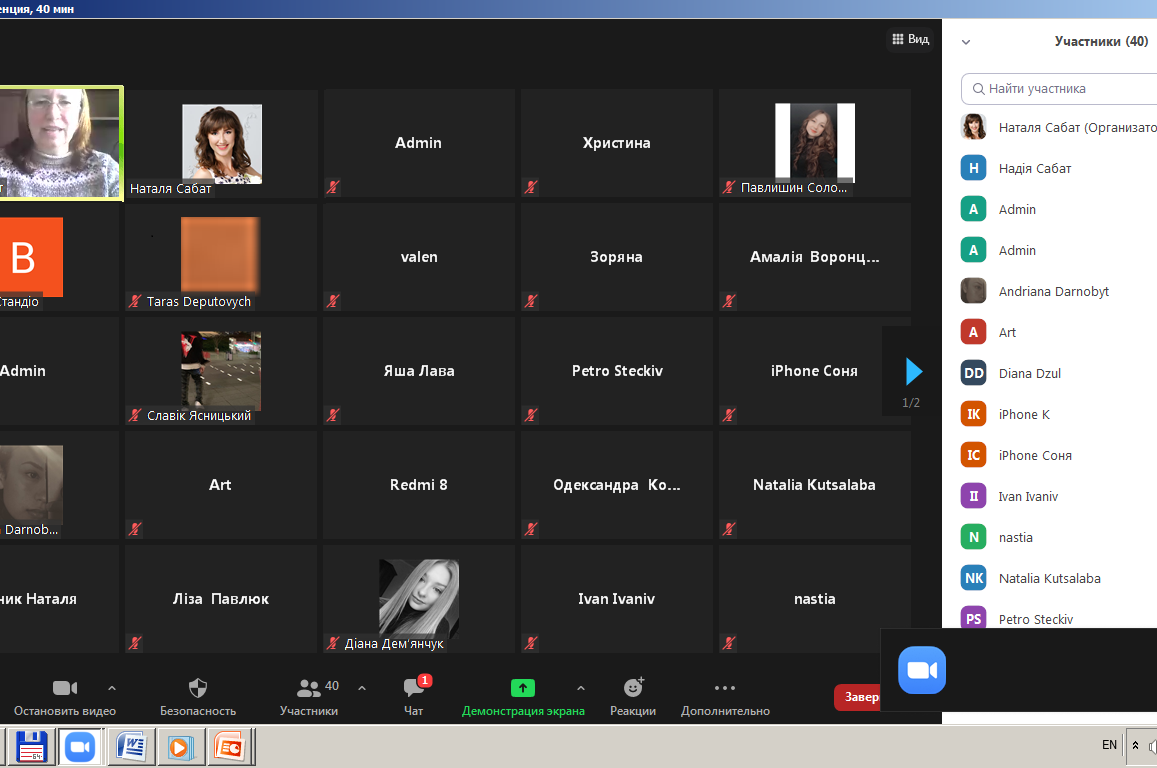Open PowerPoint from the taskbar
1157x768 pixels.
229,746
